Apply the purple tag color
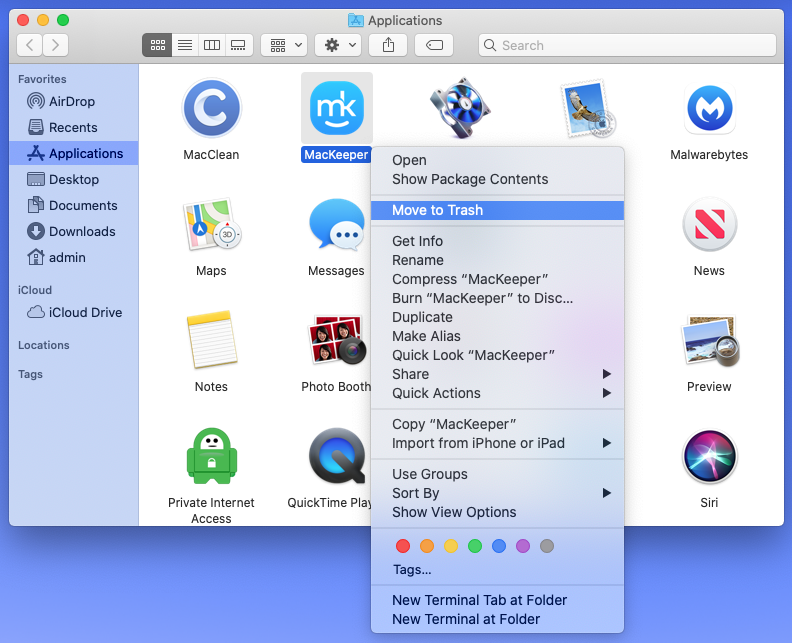Screen dimensions: 792x643 click(x=523, y=546)
